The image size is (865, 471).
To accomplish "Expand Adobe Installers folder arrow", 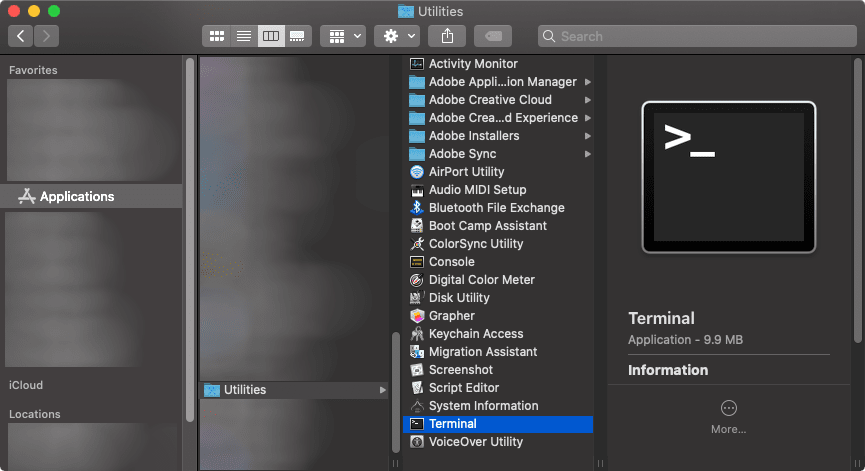I will coord(588,136).
